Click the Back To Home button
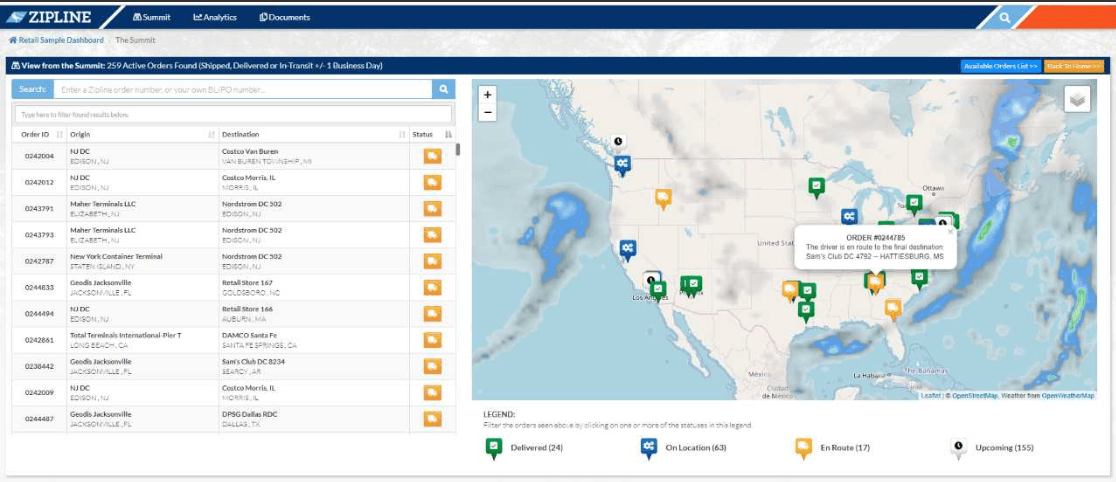Viewport: 1116px width, 482px height. pos(1073,66)
